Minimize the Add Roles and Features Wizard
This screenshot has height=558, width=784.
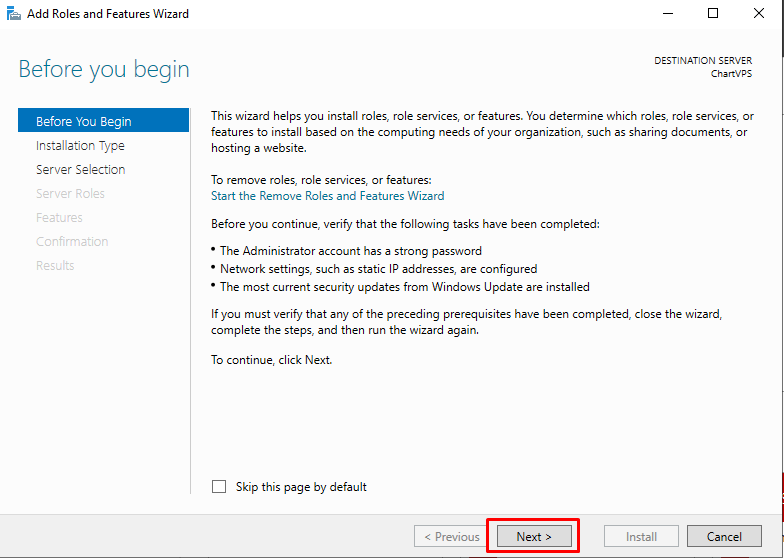667,14
